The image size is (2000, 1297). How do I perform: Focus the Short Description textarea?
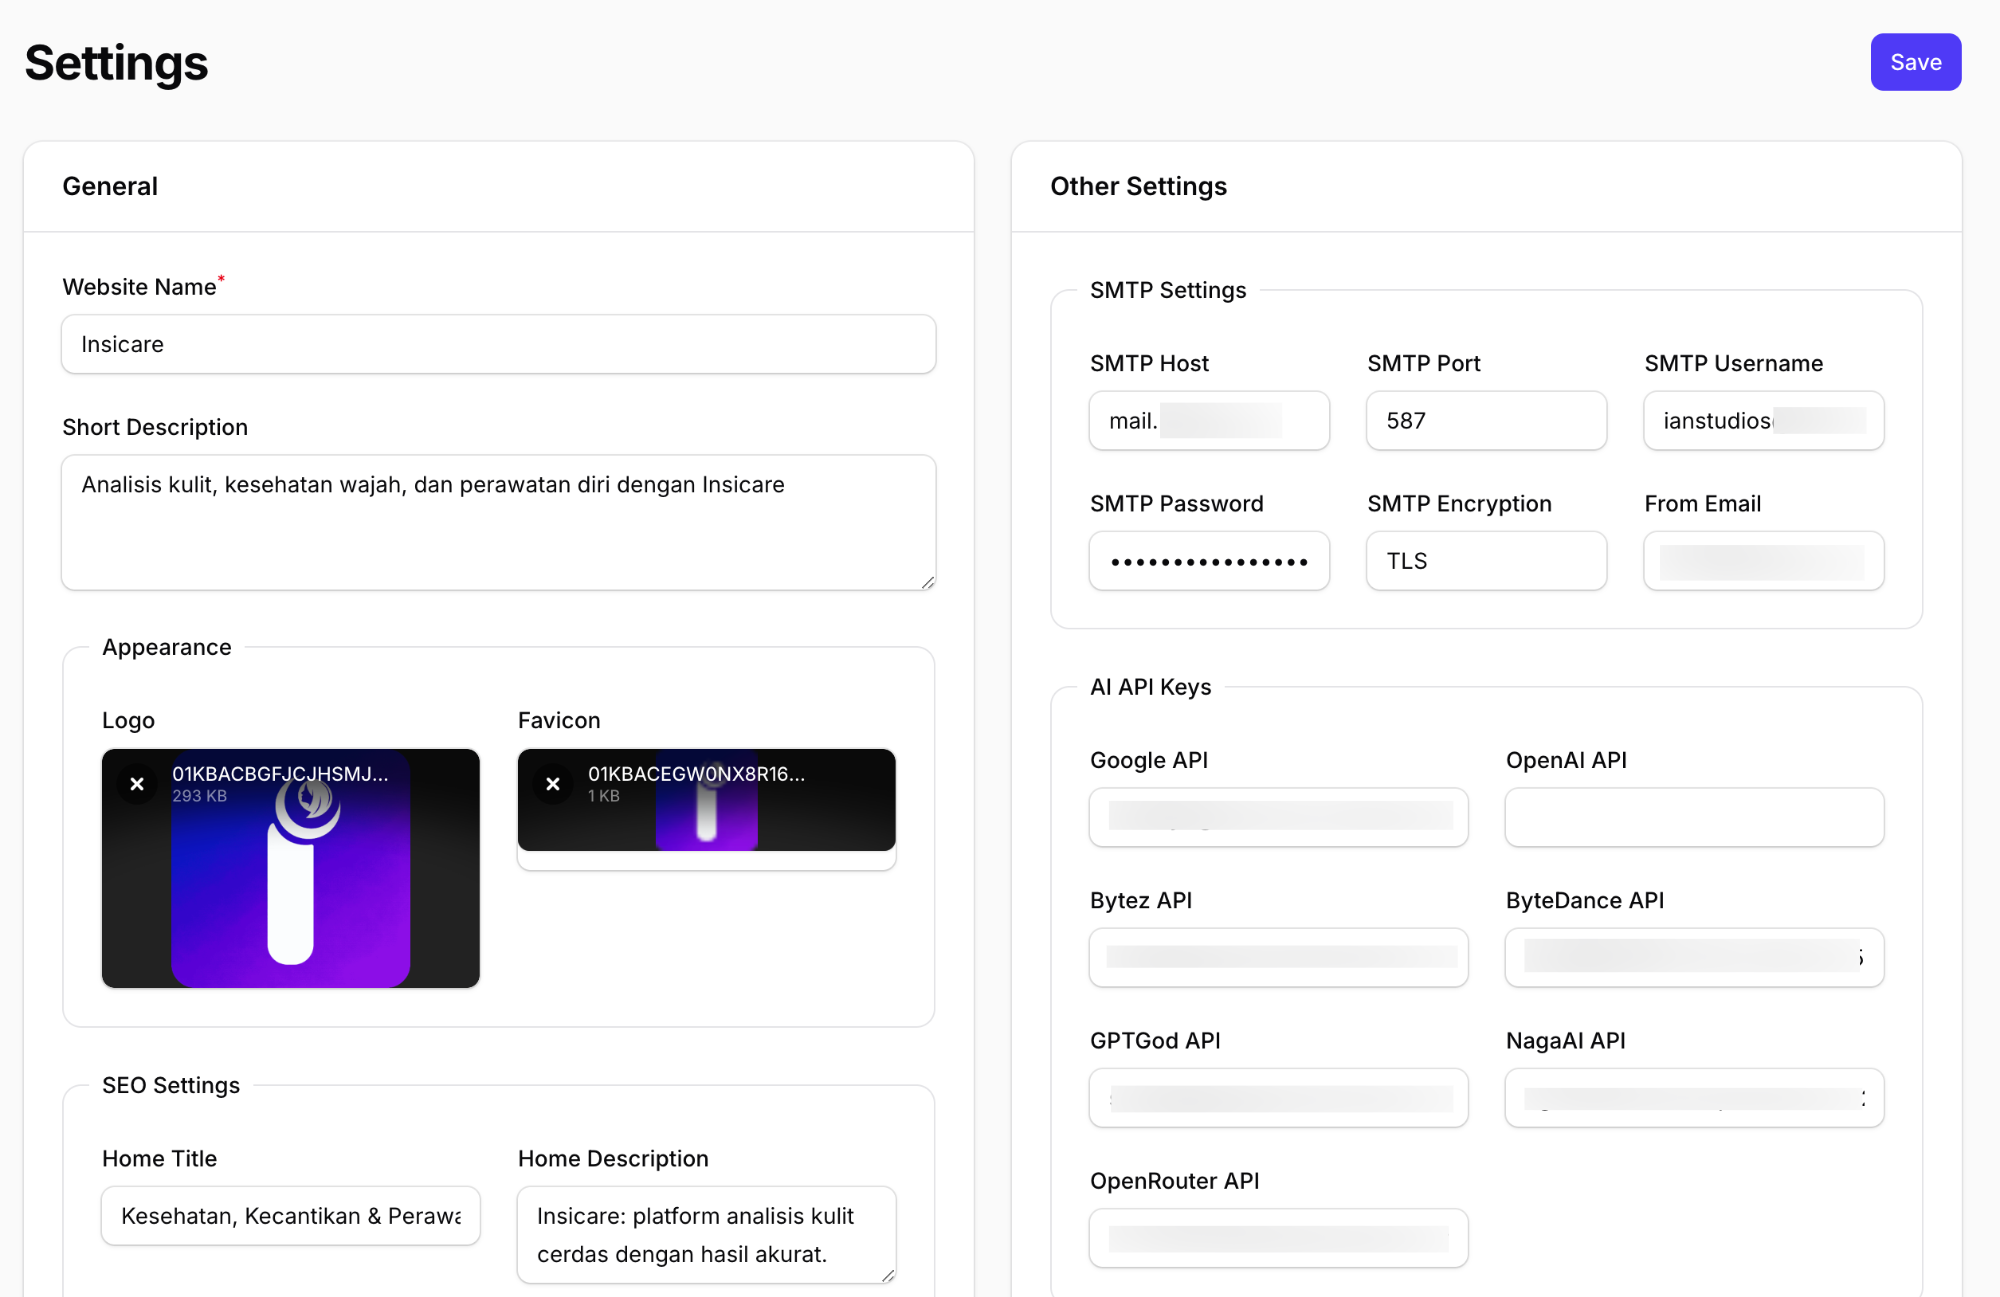498,522
